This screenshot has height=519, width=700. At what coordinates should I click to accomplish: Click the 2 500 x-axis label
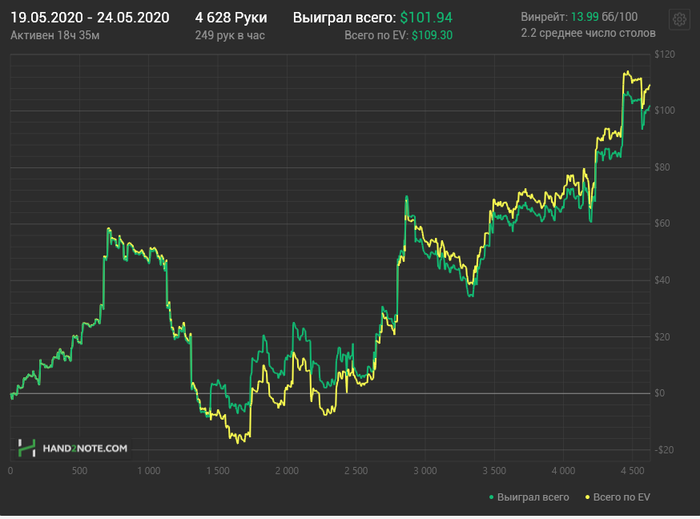(x=356, y=471)
